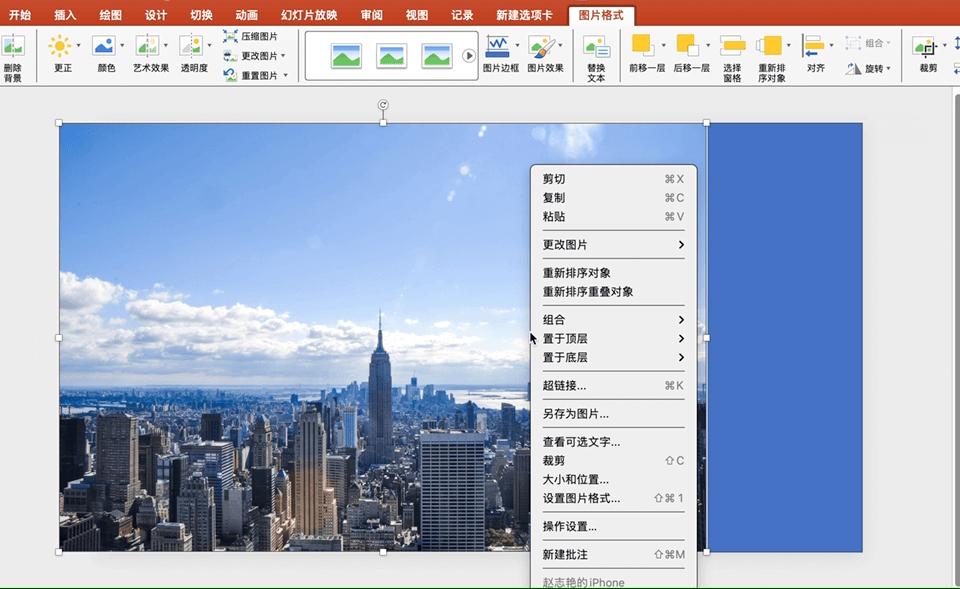Click the 删除背景 (Remove Background) icon
This screenshot has height=589, width=960.
[x=13, y=47]
